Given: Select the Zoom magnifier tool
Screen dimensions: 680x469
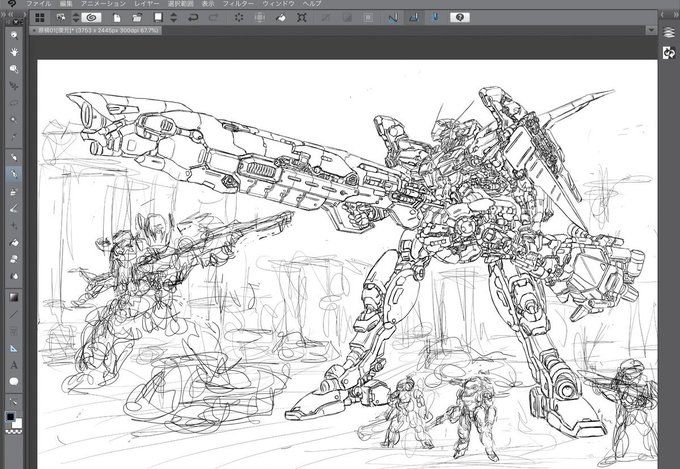Looking at the screenshot, I should 14,35.
